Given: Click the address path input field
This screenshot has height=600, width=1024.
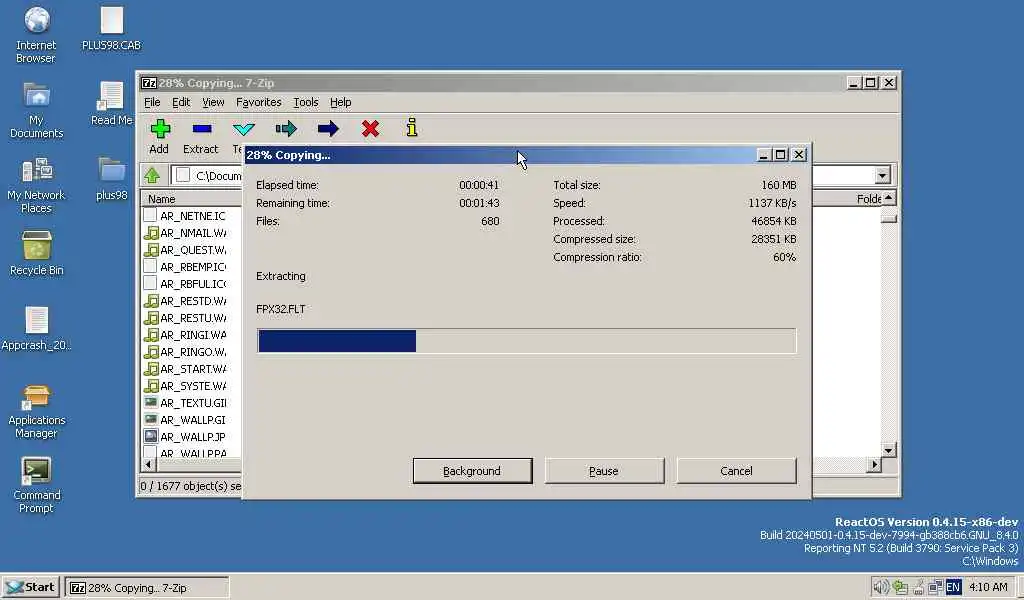Looking at the screenshot, I should coord(206,175).
